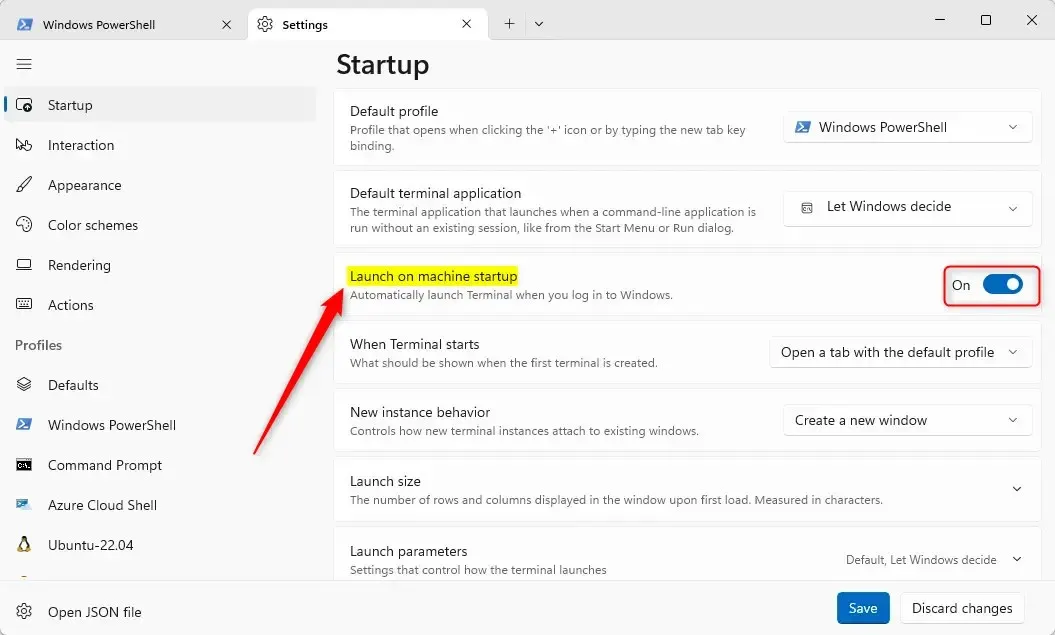Image resolution: width=1055 pixels, height=635 pixels.
Task: Open Actions via the keyboard icon
Action: coord(25,305)
